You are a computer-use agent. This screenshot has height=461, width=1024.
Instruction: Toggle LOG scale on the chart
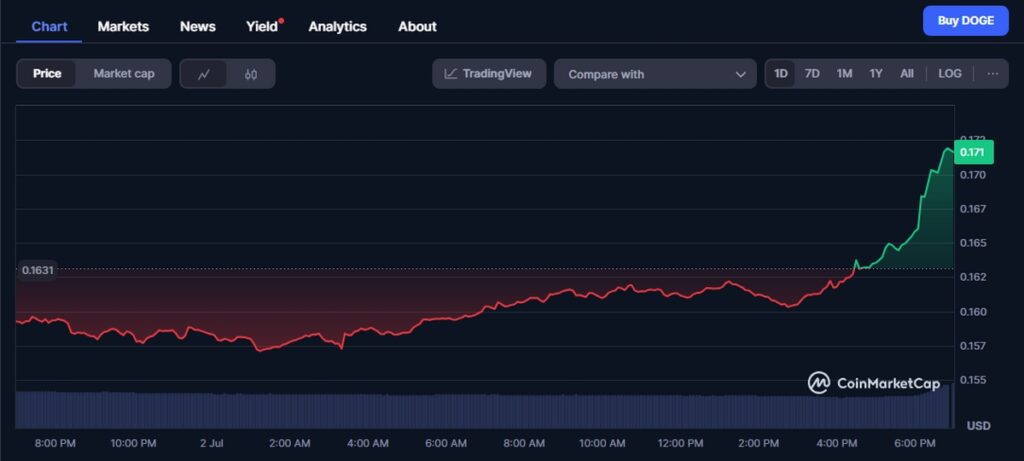[950, 74]
